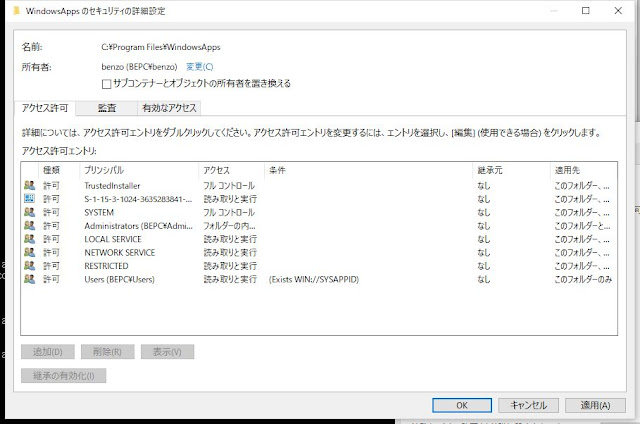Click the user group icon beside SYSTEM
Image resolution: width=640 pixels, height=424 pixels.
point(29,212)
